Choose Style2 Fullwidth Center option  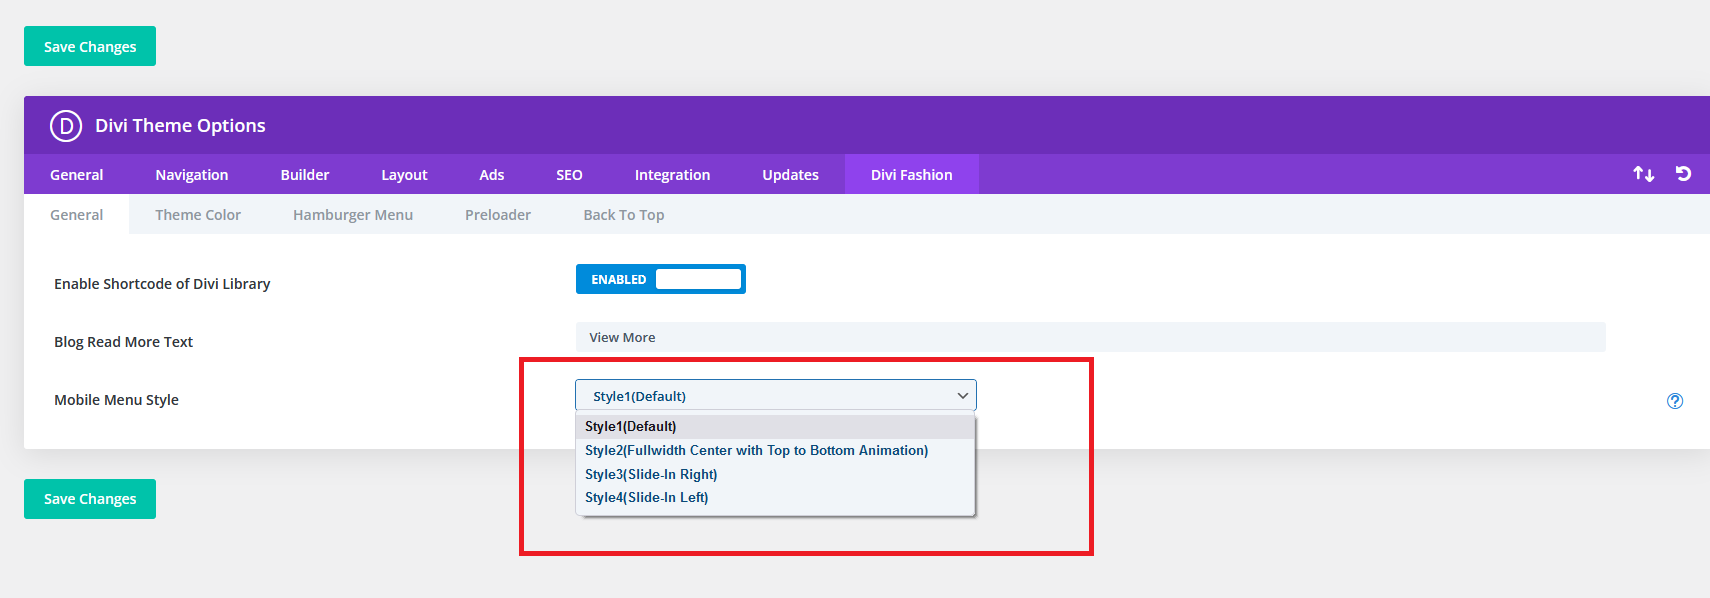775,451
